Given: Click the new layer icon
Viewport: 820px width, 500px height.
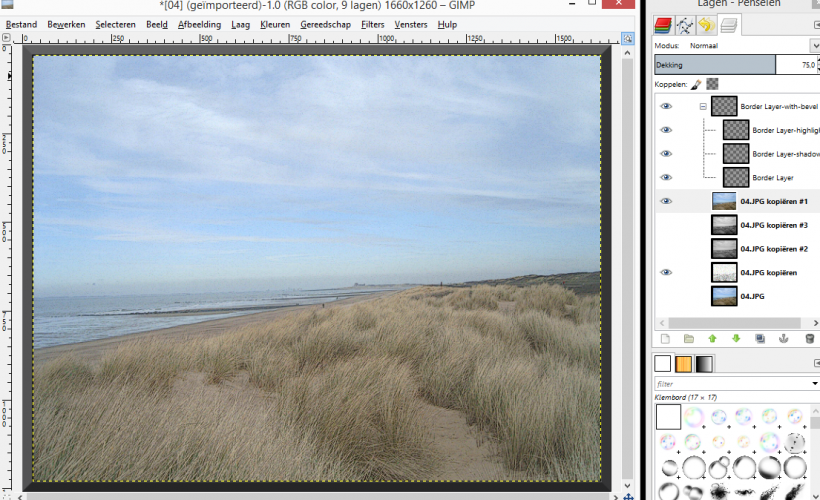Looking at the screenshot, I should [664, 339].
